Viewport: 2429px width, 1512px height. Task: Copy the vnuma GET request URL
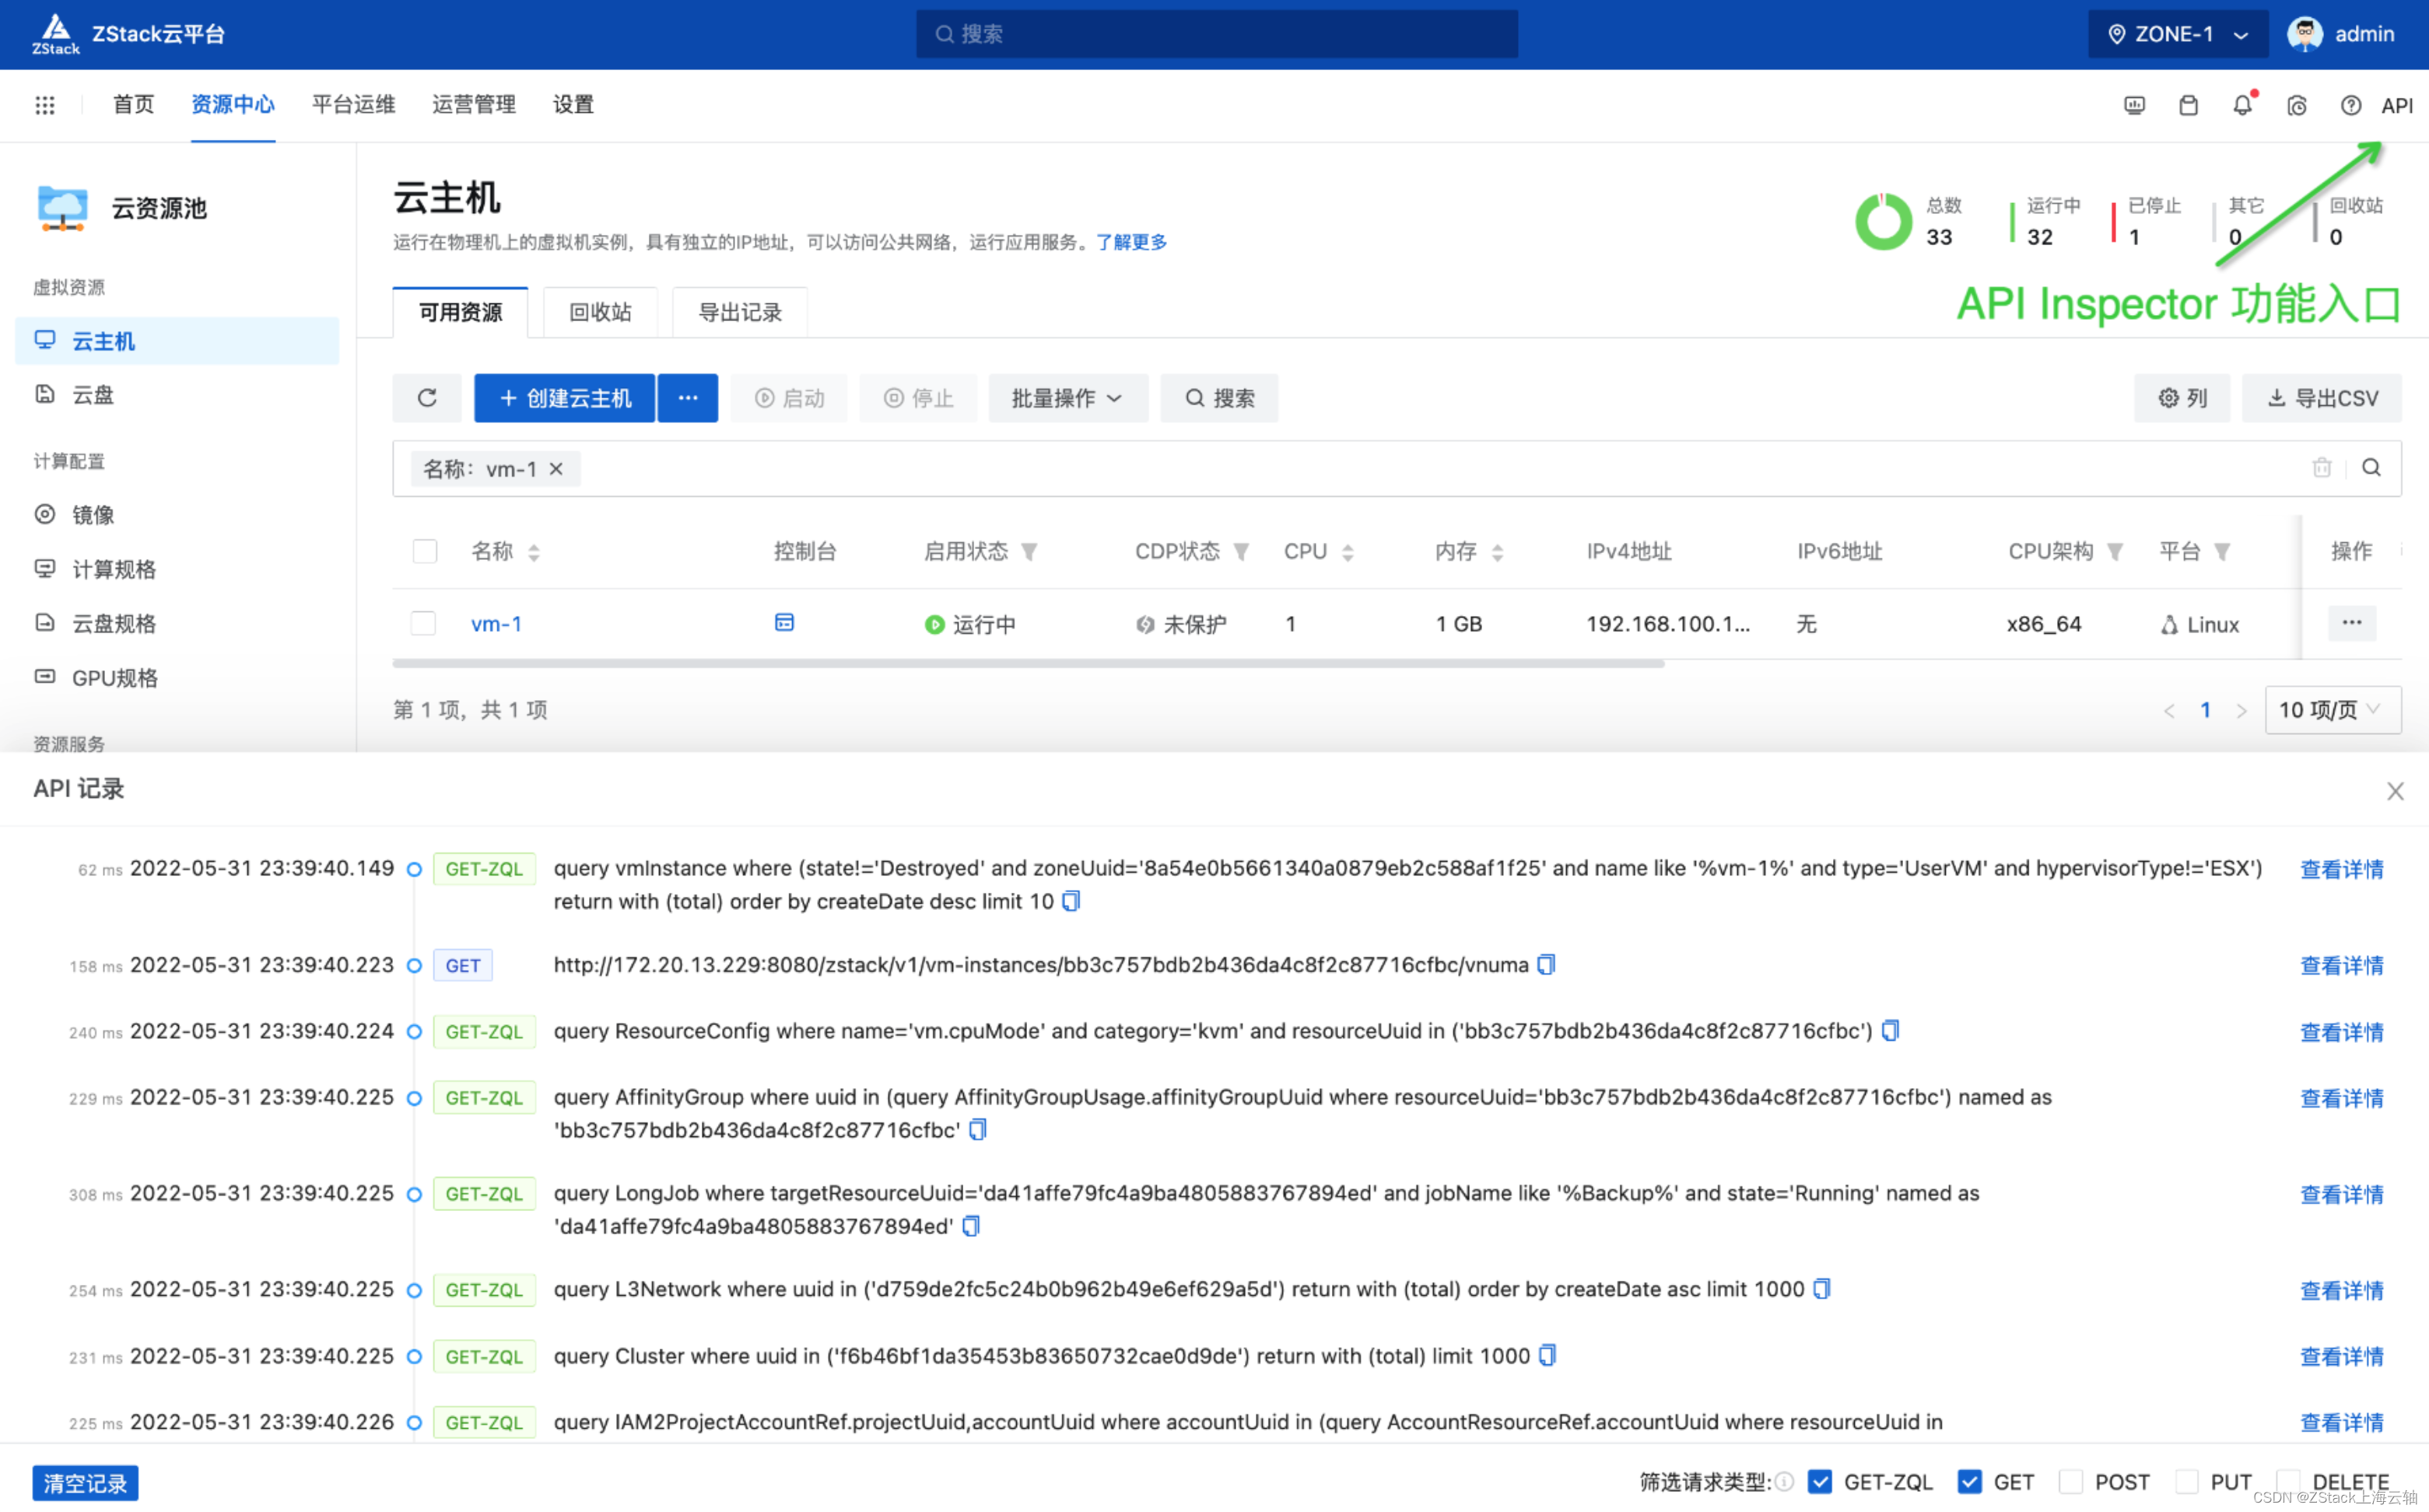(1546, 965)
